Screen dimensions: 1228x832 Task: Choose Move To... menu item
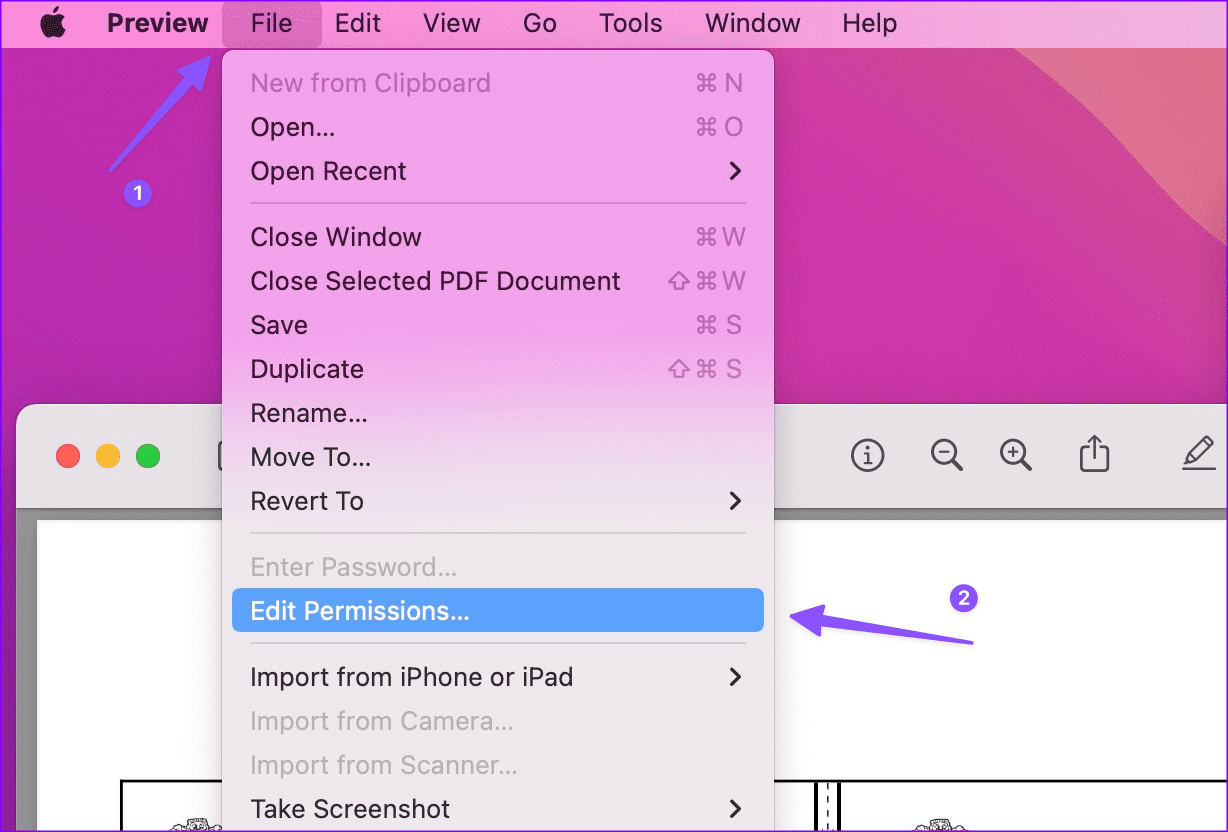(498, 457)
